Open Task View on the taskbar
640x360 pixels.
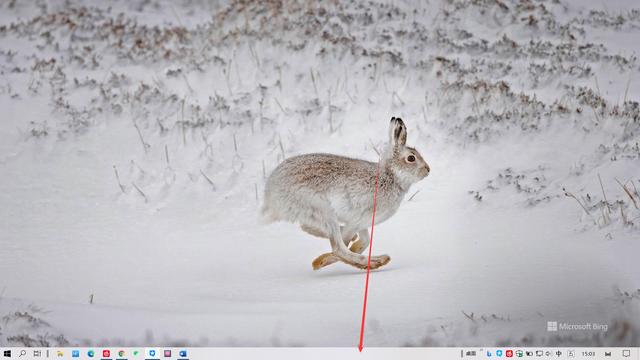[37, 353]
